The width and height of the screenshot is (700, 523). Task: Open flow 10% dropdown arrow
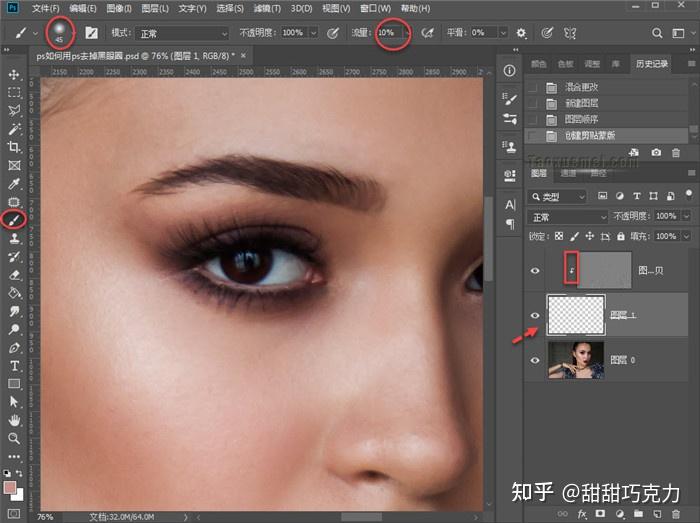[408, 33]
